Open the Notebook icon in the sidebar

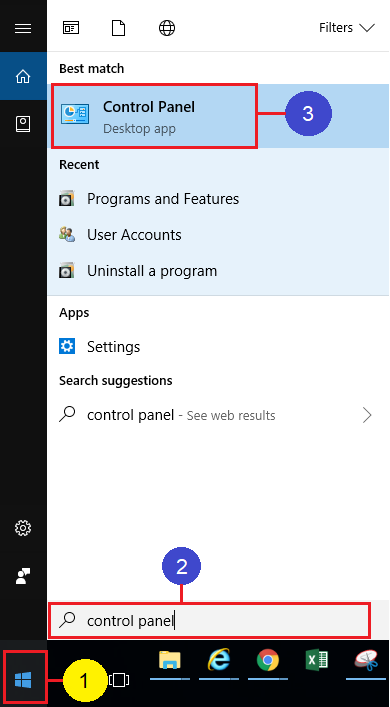coord(23,124)
